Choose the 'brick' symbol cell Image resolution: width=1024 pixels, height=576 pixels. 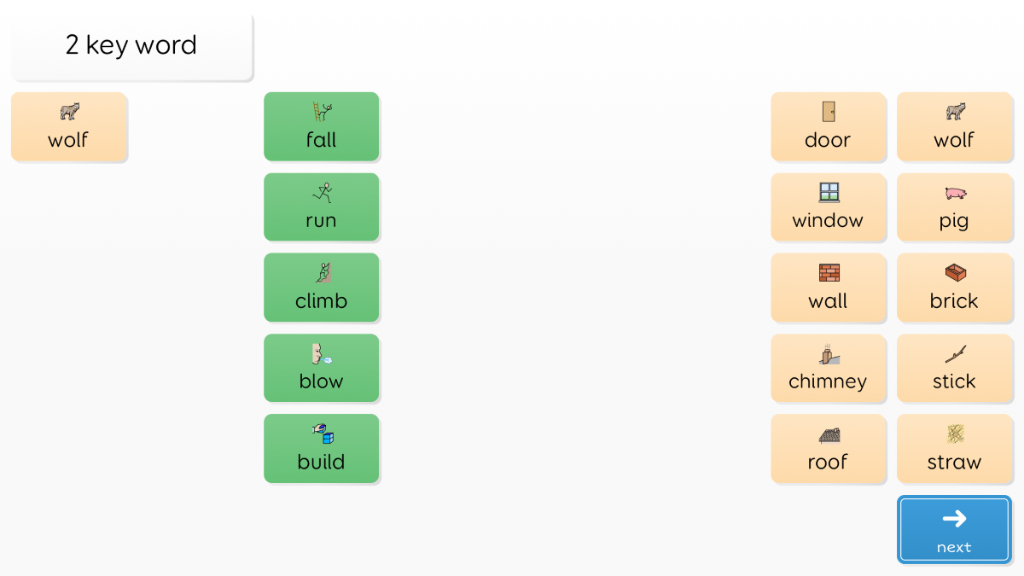tap(955, 287)
